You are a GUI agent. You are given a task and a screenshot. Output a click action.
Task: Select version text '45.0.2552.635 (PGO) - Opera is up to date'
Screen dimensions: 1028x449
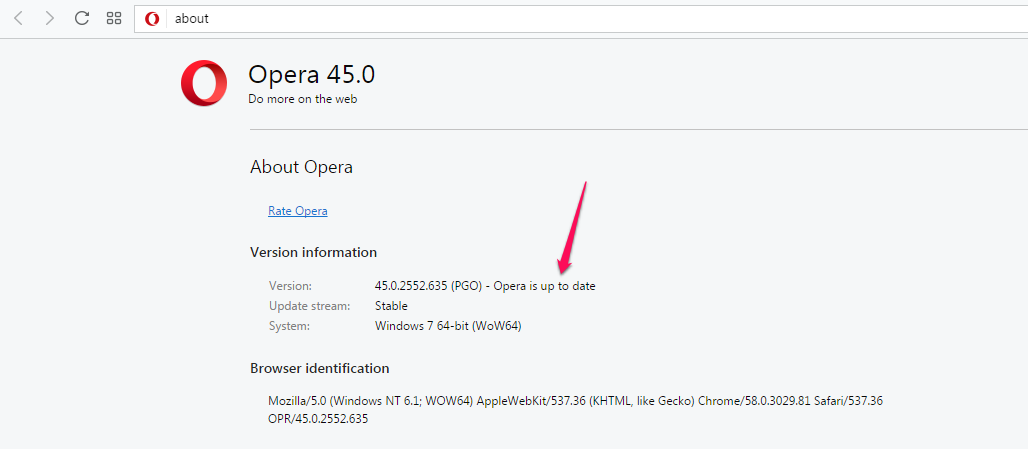click(x=485, y=286)
